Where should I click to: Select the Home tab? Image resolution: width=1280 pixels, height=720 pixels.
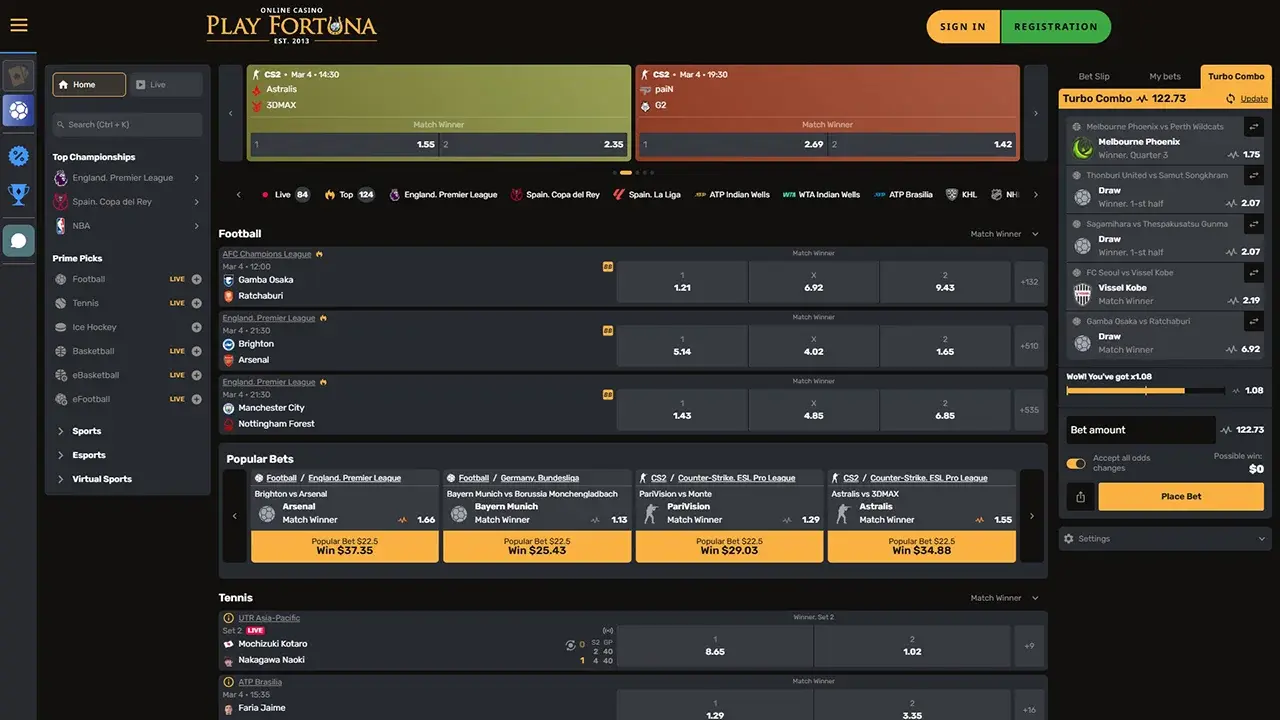coord(89,85)
